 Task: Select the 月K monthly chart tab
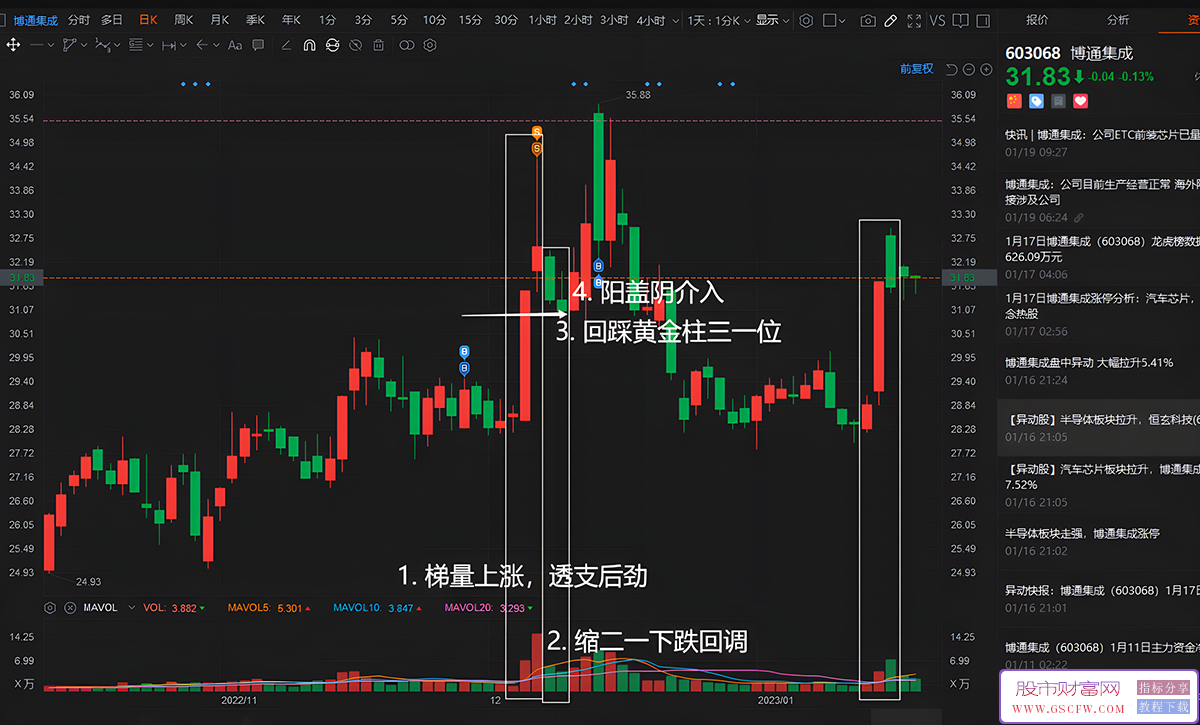[x=219, y=20]
